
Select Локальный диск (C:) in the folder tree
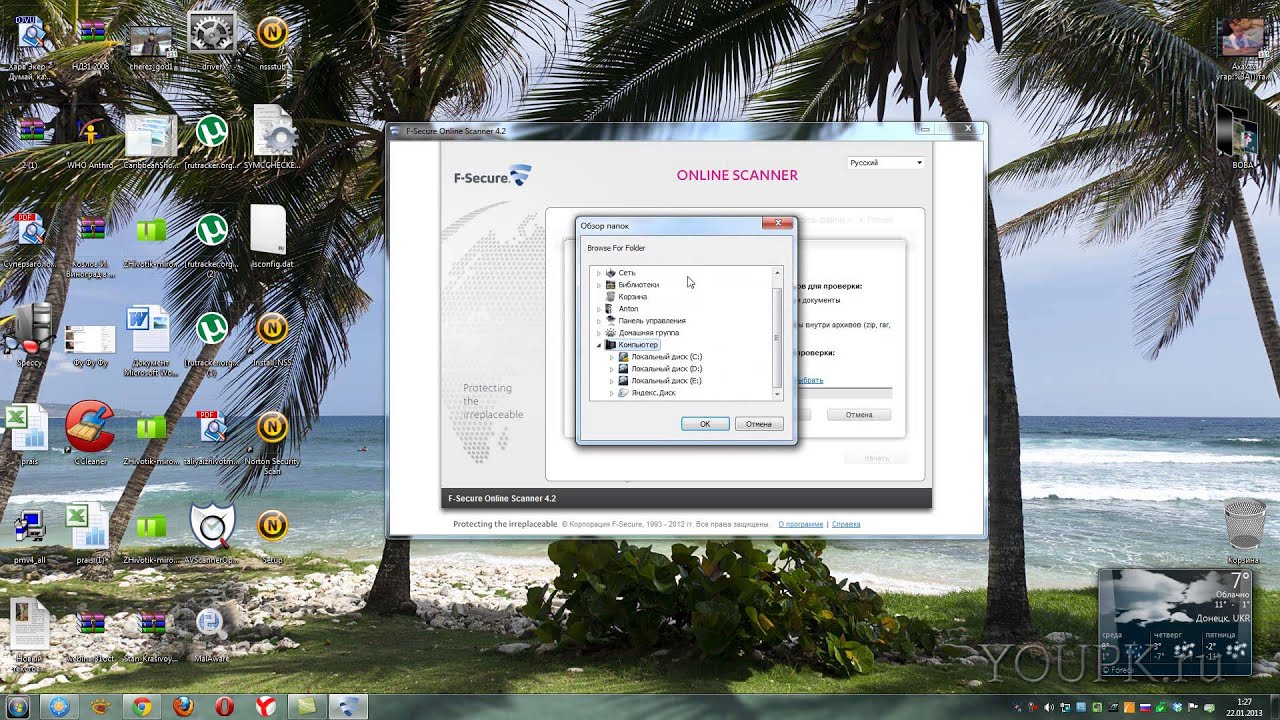point(666,357)
